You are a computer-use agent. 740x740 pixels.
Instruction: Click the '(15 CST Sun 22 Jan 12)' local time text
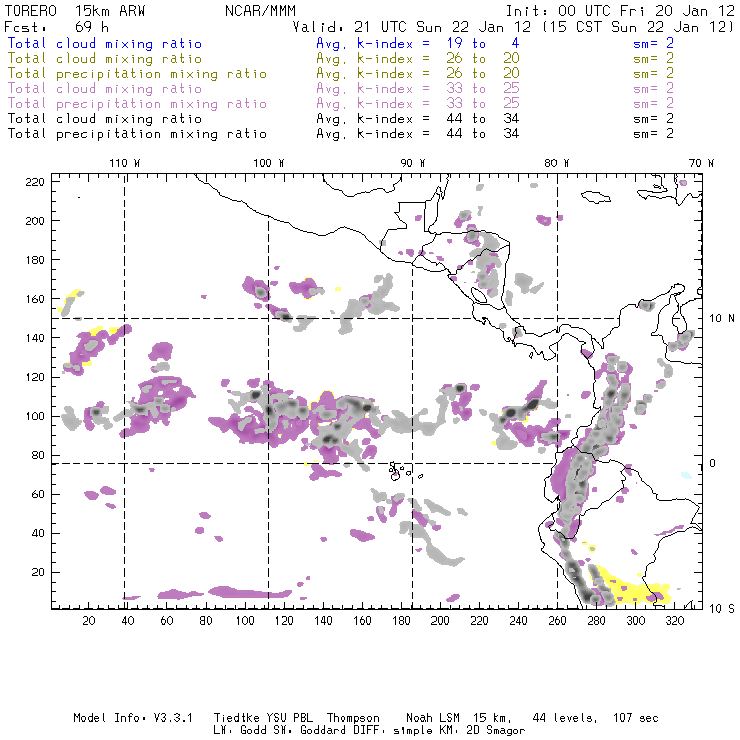point(638,26)
